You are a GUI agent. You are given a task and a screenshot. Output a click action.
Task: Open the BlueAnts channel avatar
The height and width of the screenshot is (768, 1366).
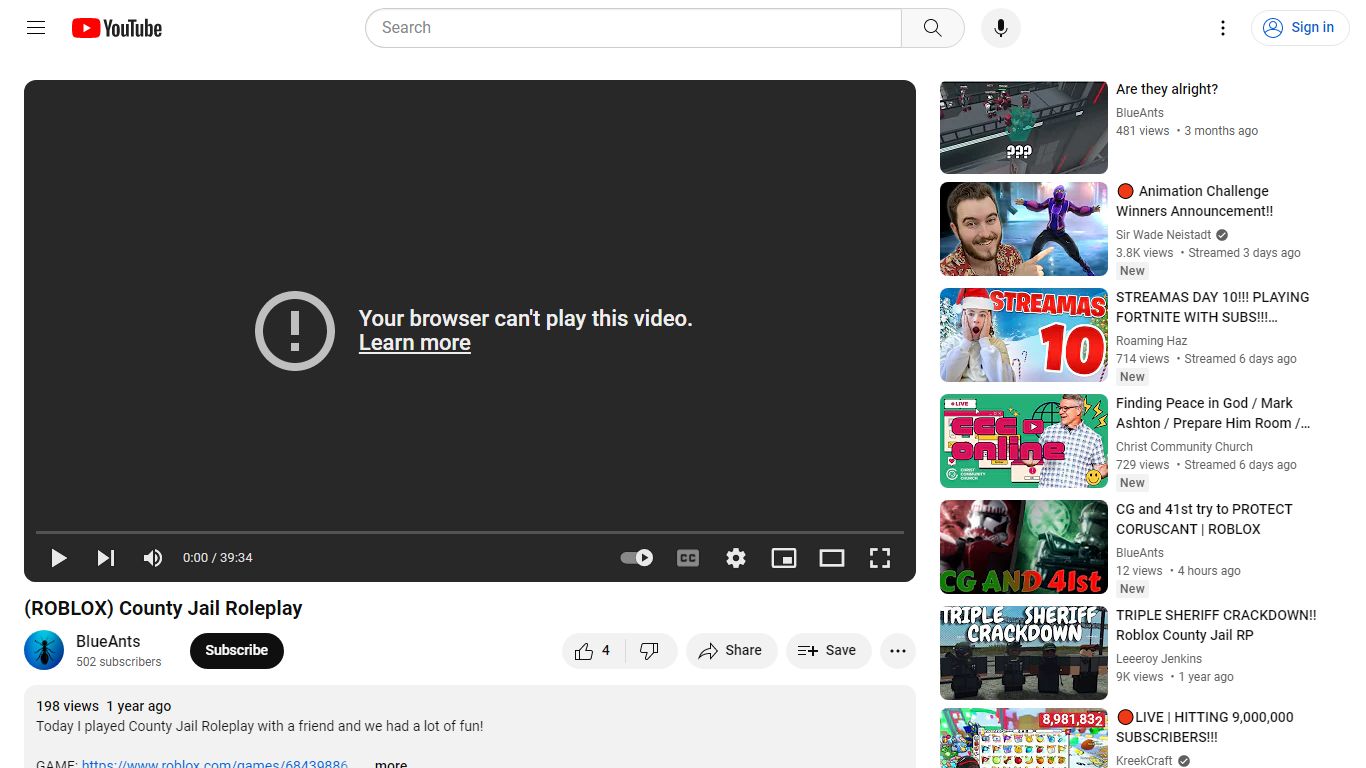[x=44, y=650]
